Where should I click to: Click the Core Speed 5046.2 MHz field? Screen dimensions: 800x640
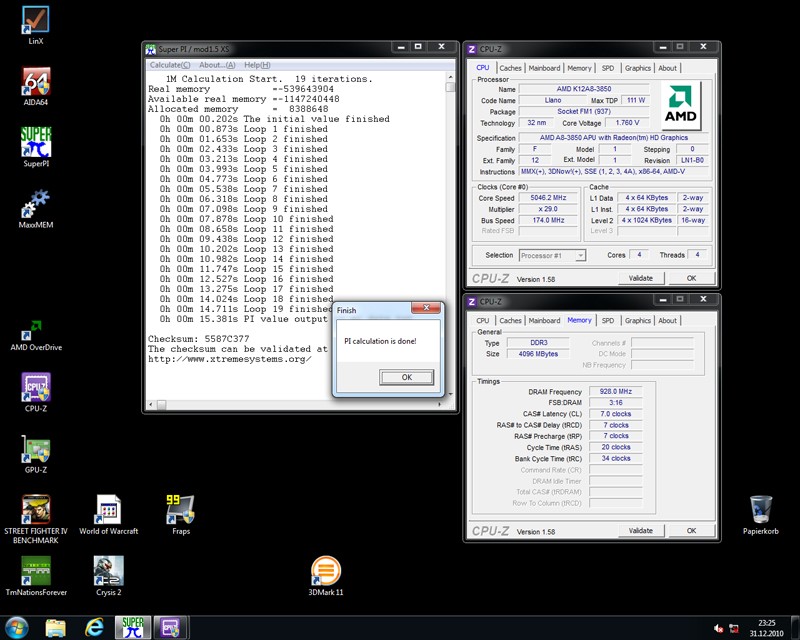click(548, 198)
